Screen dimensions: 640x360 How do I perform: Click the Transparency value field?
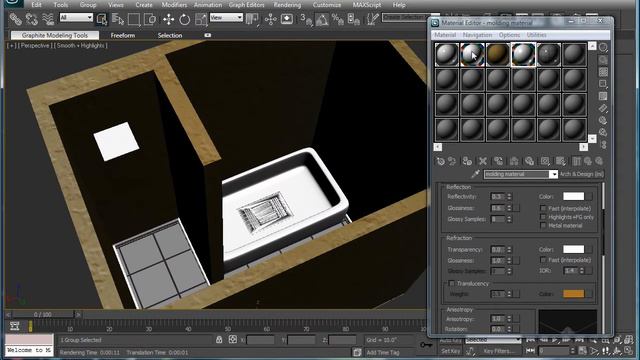pyautogui.click(x=498, y=249)
